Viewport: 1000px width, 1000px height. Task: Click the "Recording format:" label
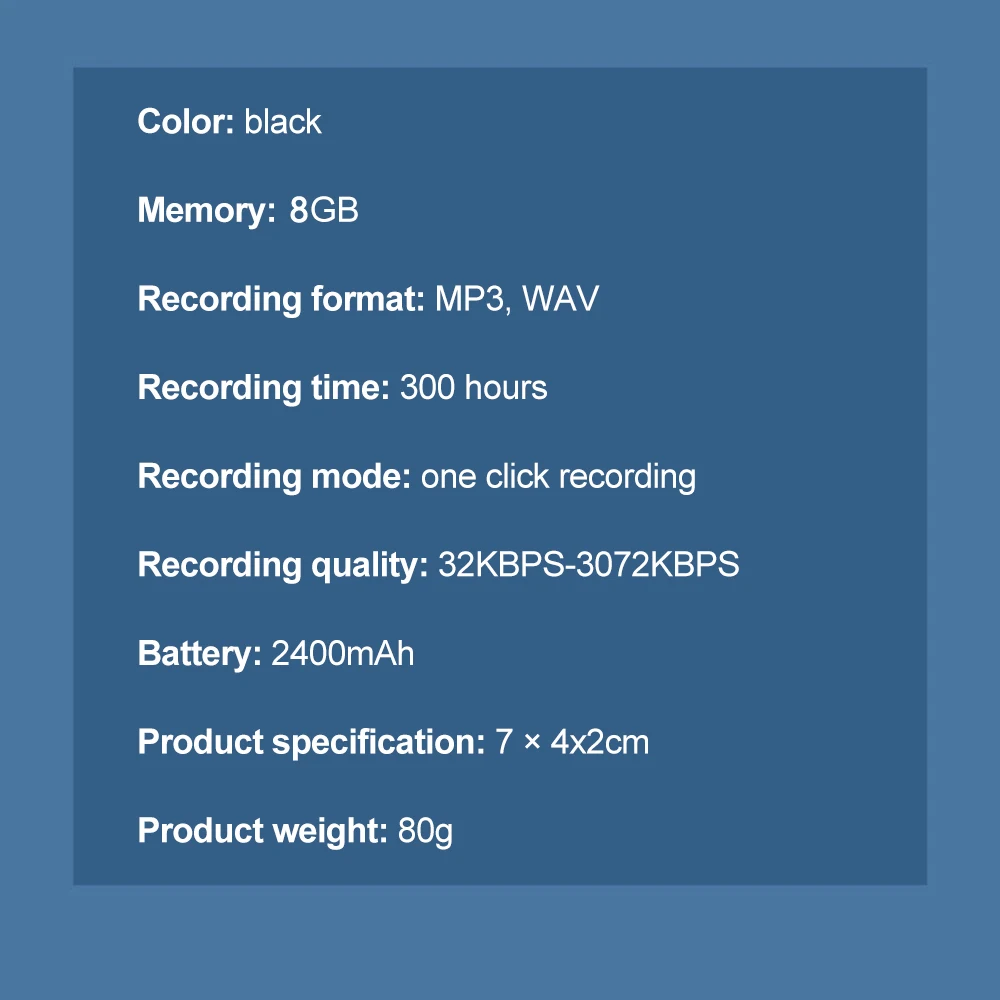(282, 299)
